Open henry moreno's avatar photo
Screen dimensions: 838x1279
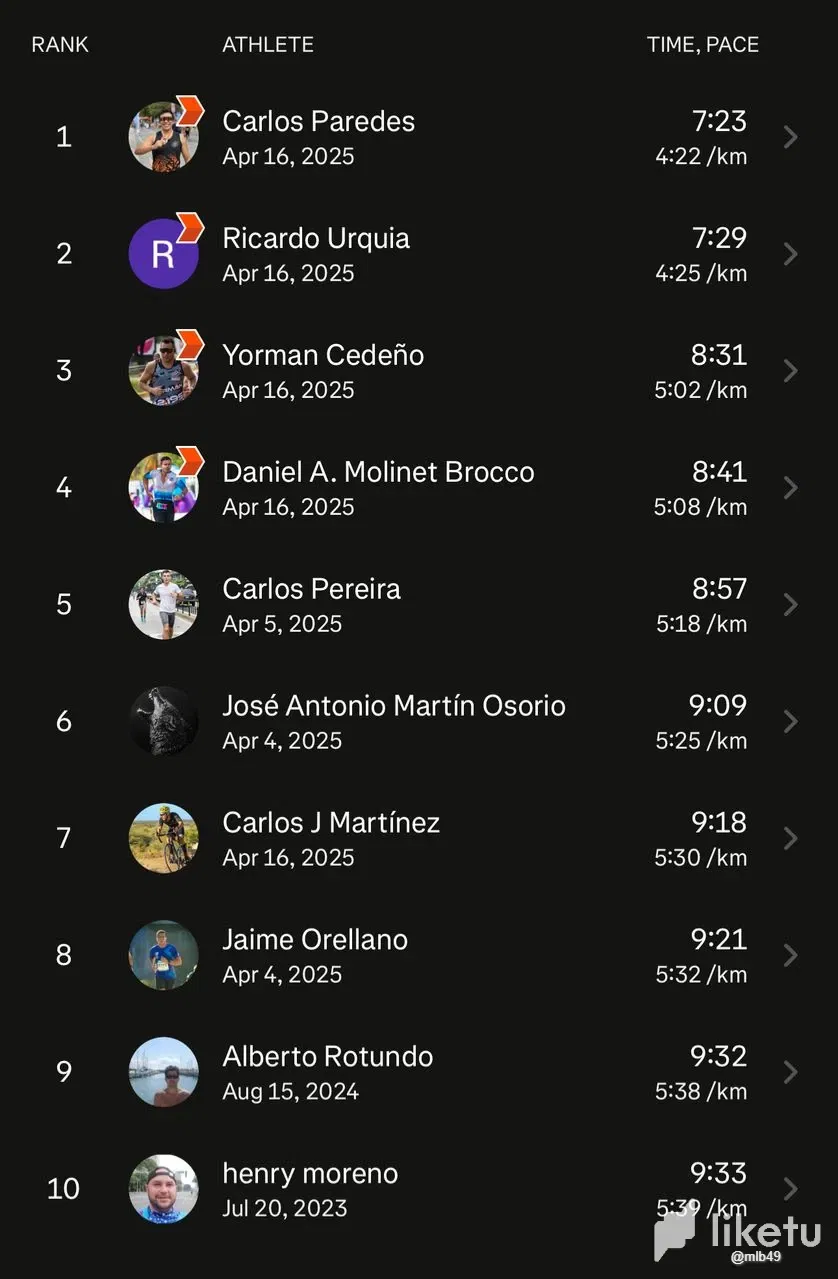click(163, 1189)
